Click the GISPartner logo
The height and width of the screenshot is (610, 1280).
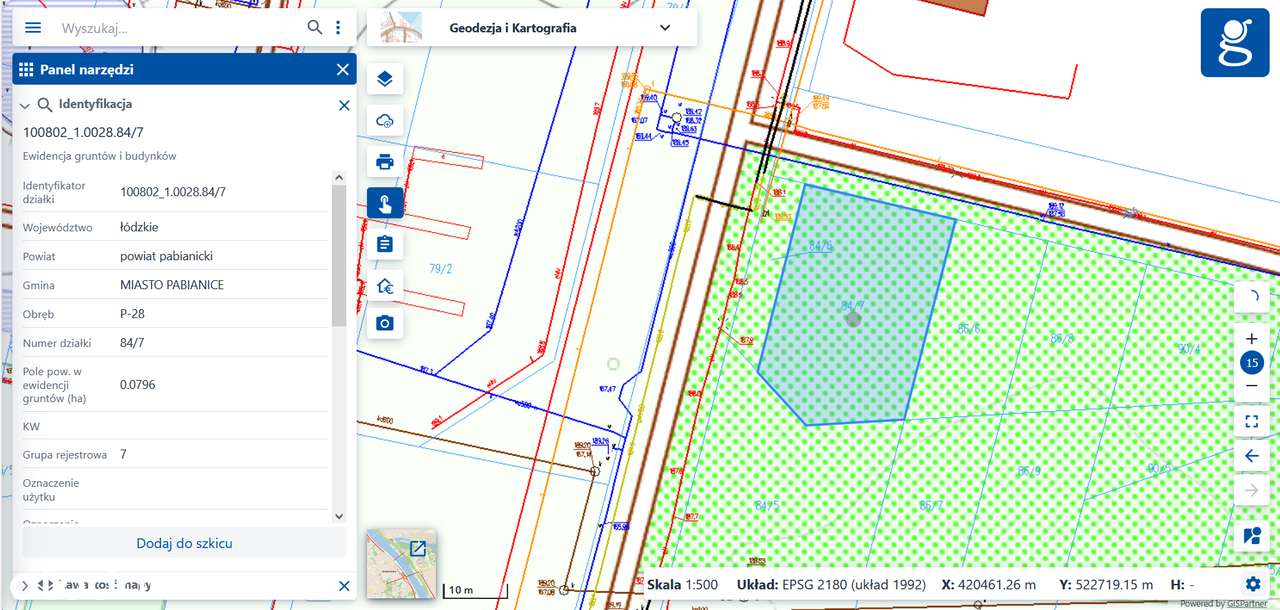pyautogui.click(x=1235, y=42)
